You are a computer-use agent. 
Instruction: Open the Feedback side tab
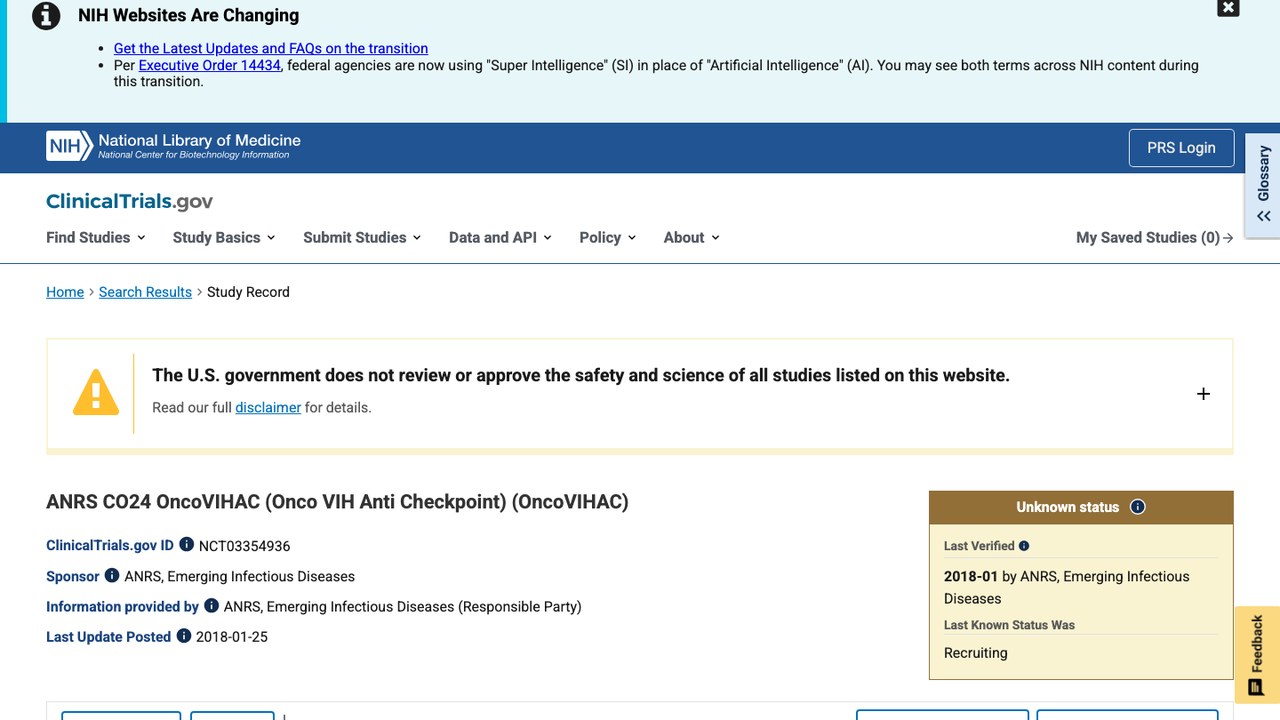(x=1257, y=654)
